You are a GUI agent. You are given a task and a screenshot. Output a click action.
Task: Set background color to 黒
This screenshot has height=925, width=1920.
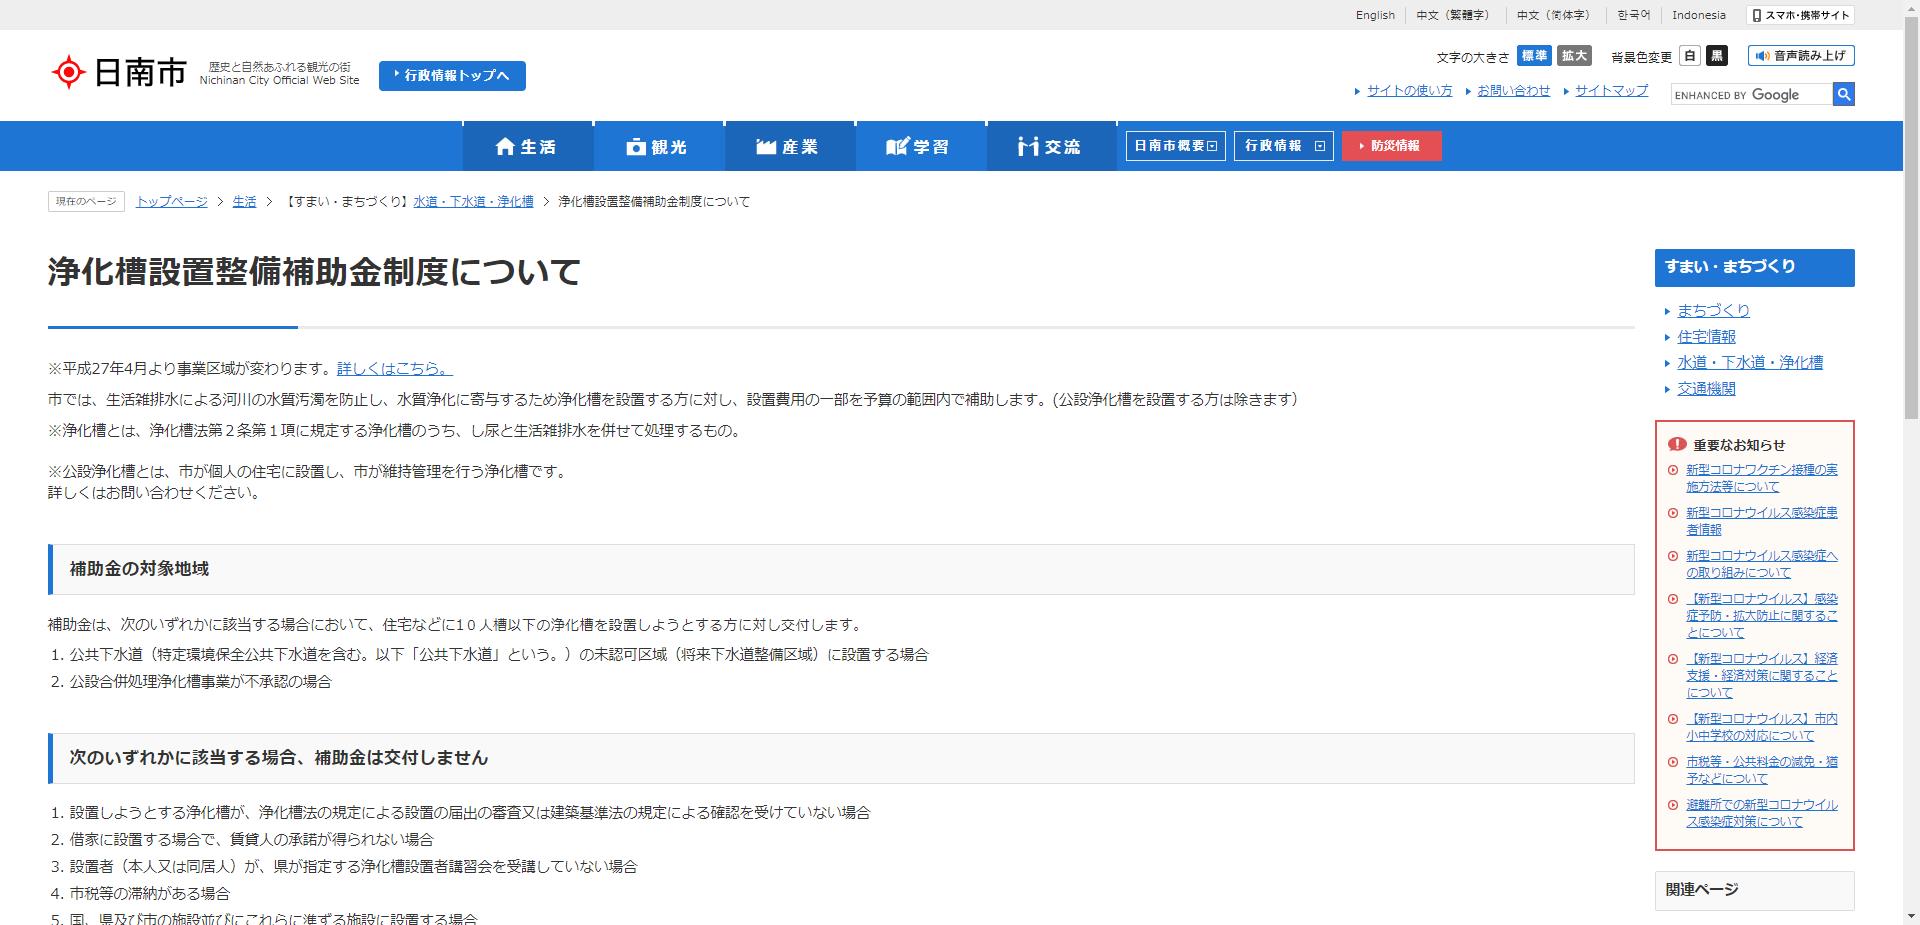(1717, 57)
